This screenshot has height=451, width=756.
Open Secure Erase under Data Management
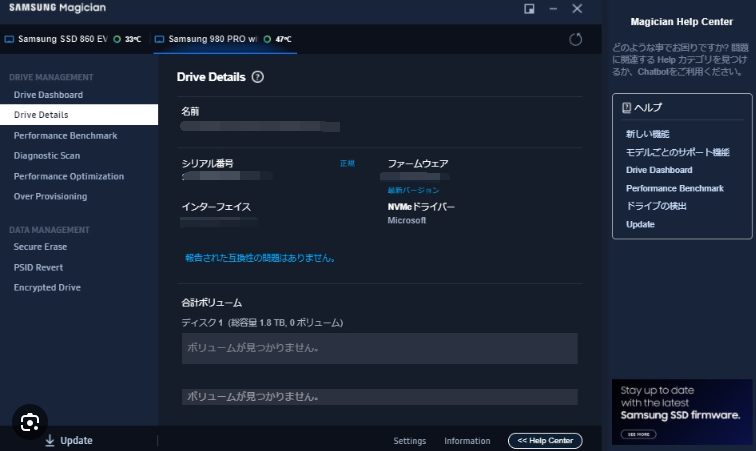[x=41, y=247]
